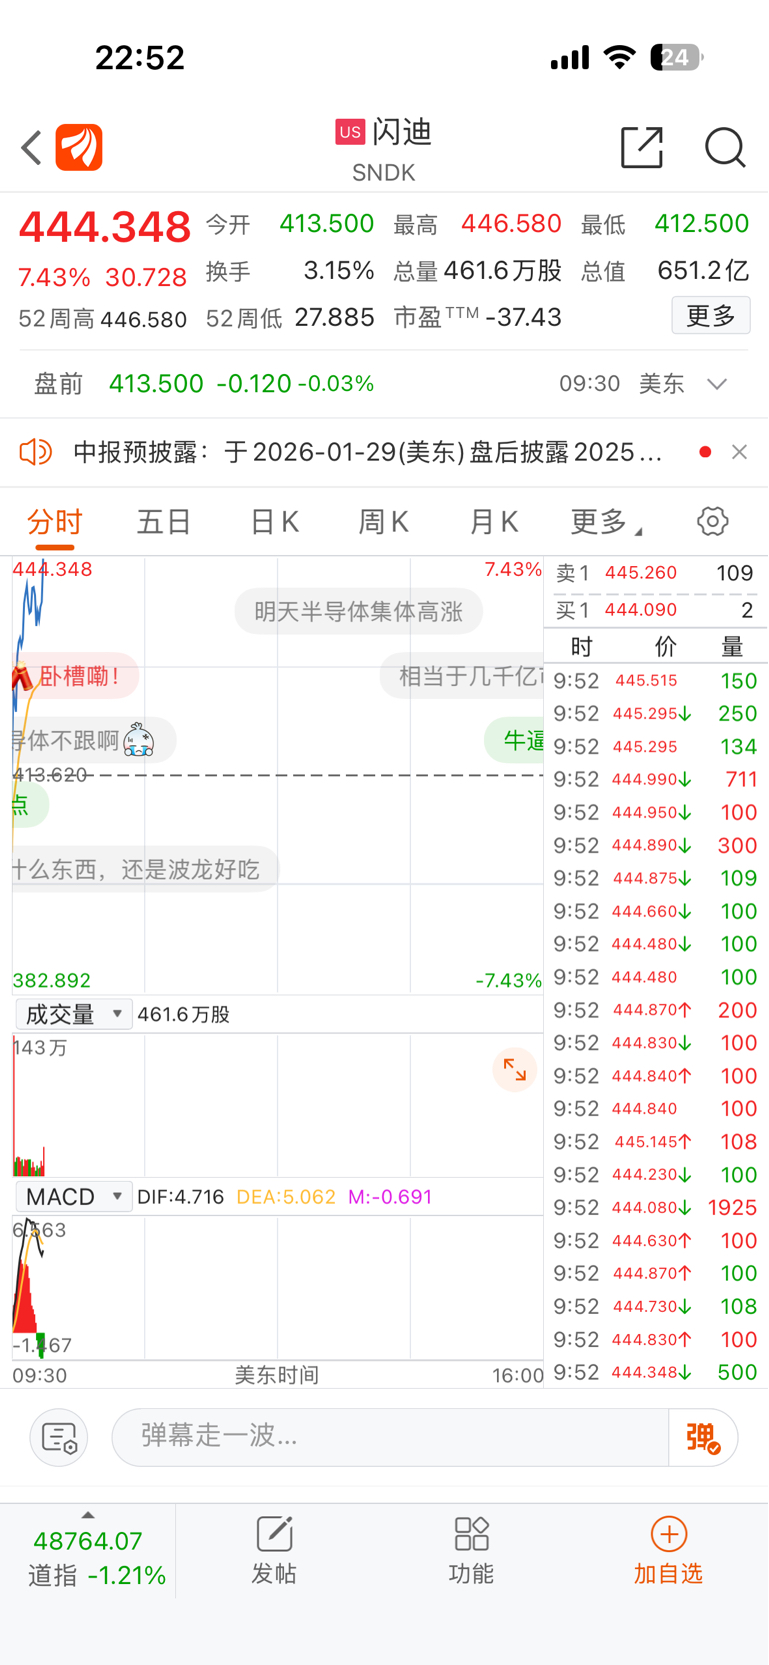Viewport: 769px width, 1665px height.
Task: Tap the 弹幕走一波 input field
Action: pyautogui.click(x=391, y=1437)
